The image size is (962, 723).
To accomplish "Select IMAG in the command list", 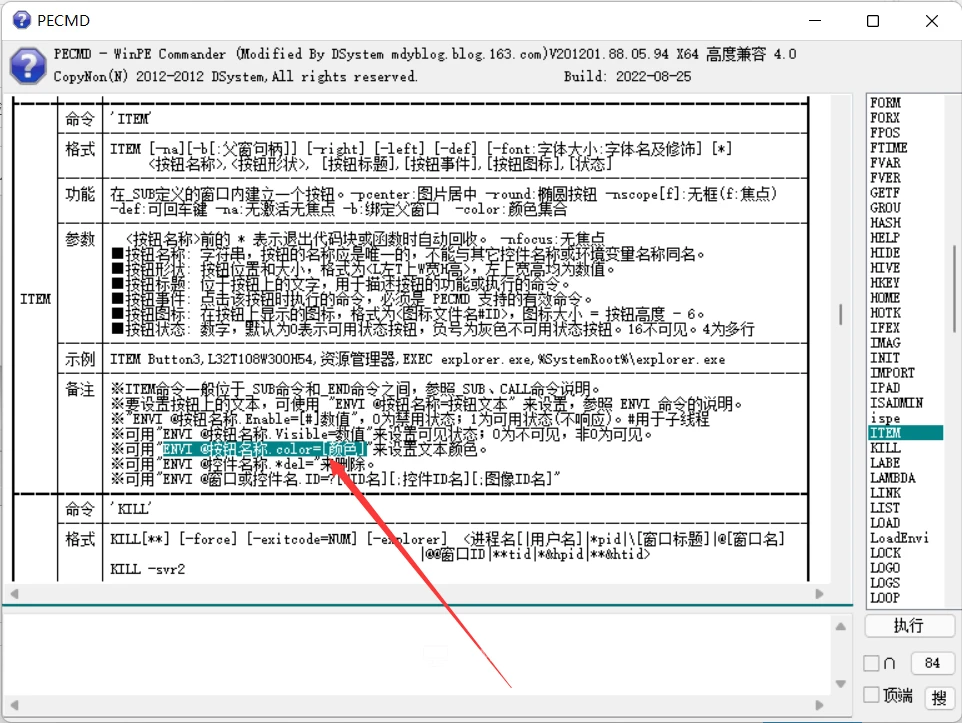I will point(885,343).
